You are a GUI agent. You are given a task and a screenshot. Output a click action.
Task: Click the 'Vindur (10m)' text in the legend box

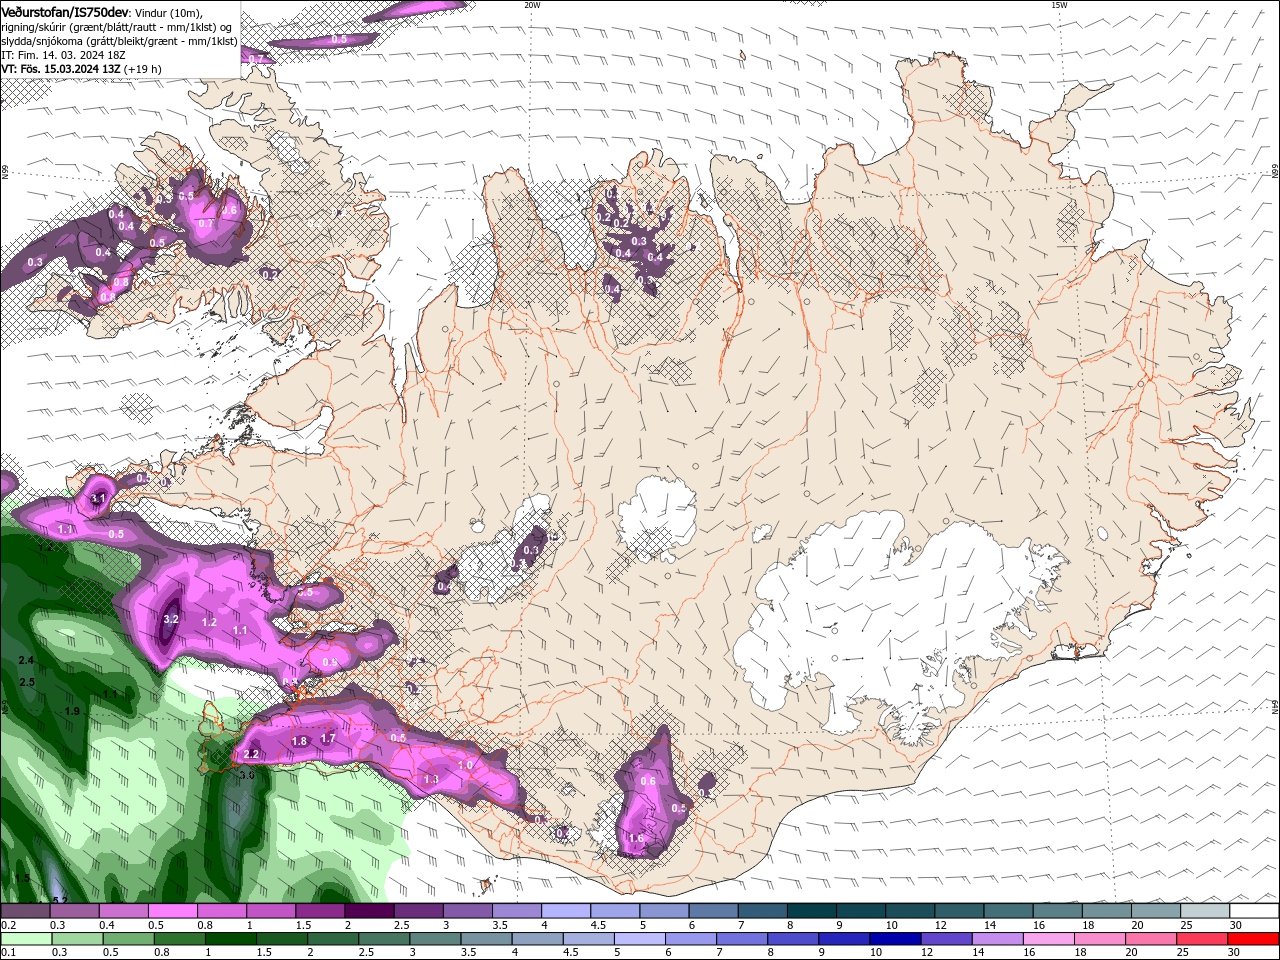point(168,12)
